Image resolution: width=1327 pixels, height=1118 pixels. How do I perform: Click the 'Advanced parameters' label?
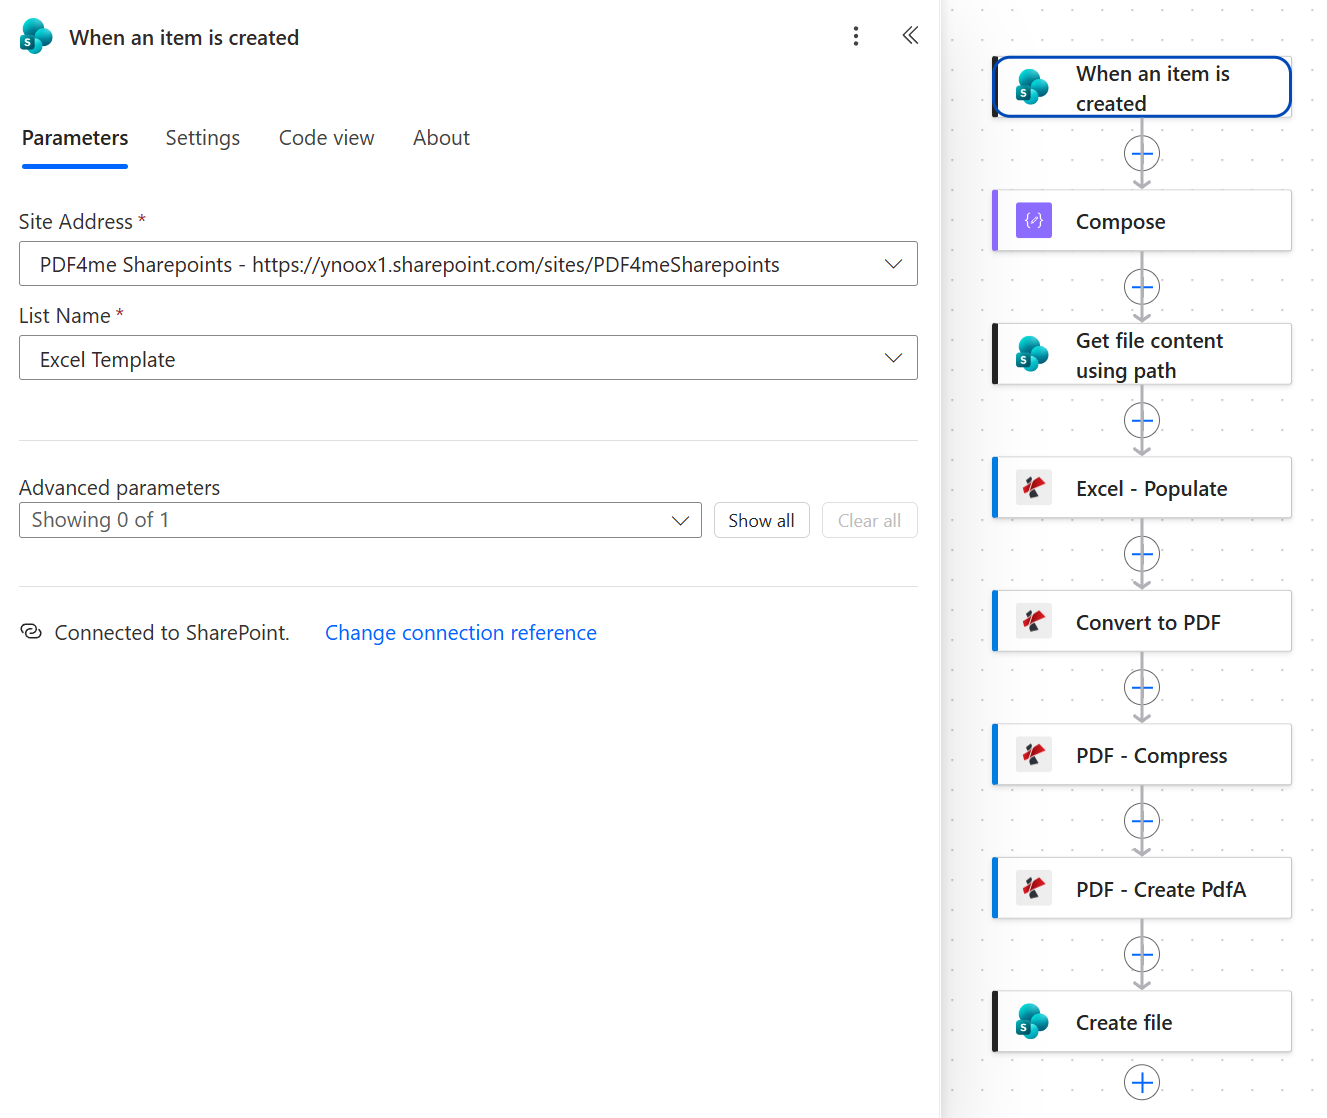point(119,487)
